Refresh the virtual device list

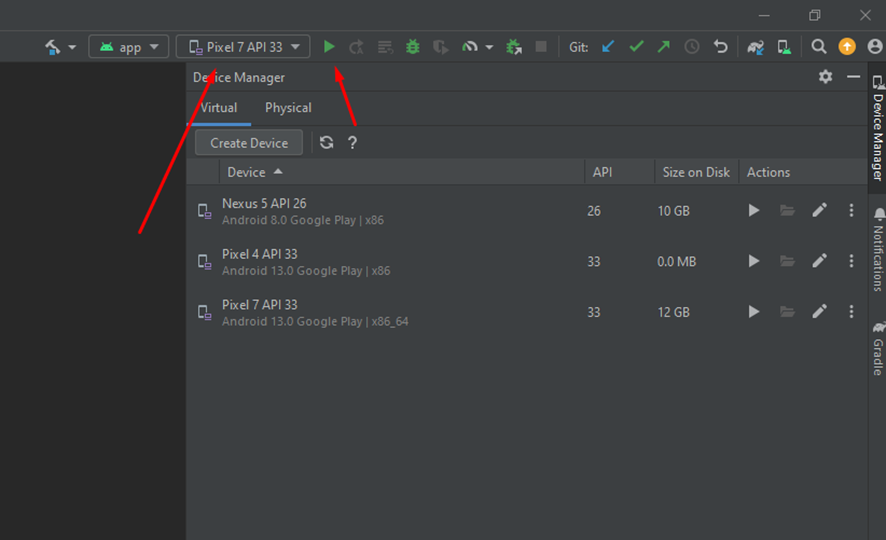click(x=327, y=142)
